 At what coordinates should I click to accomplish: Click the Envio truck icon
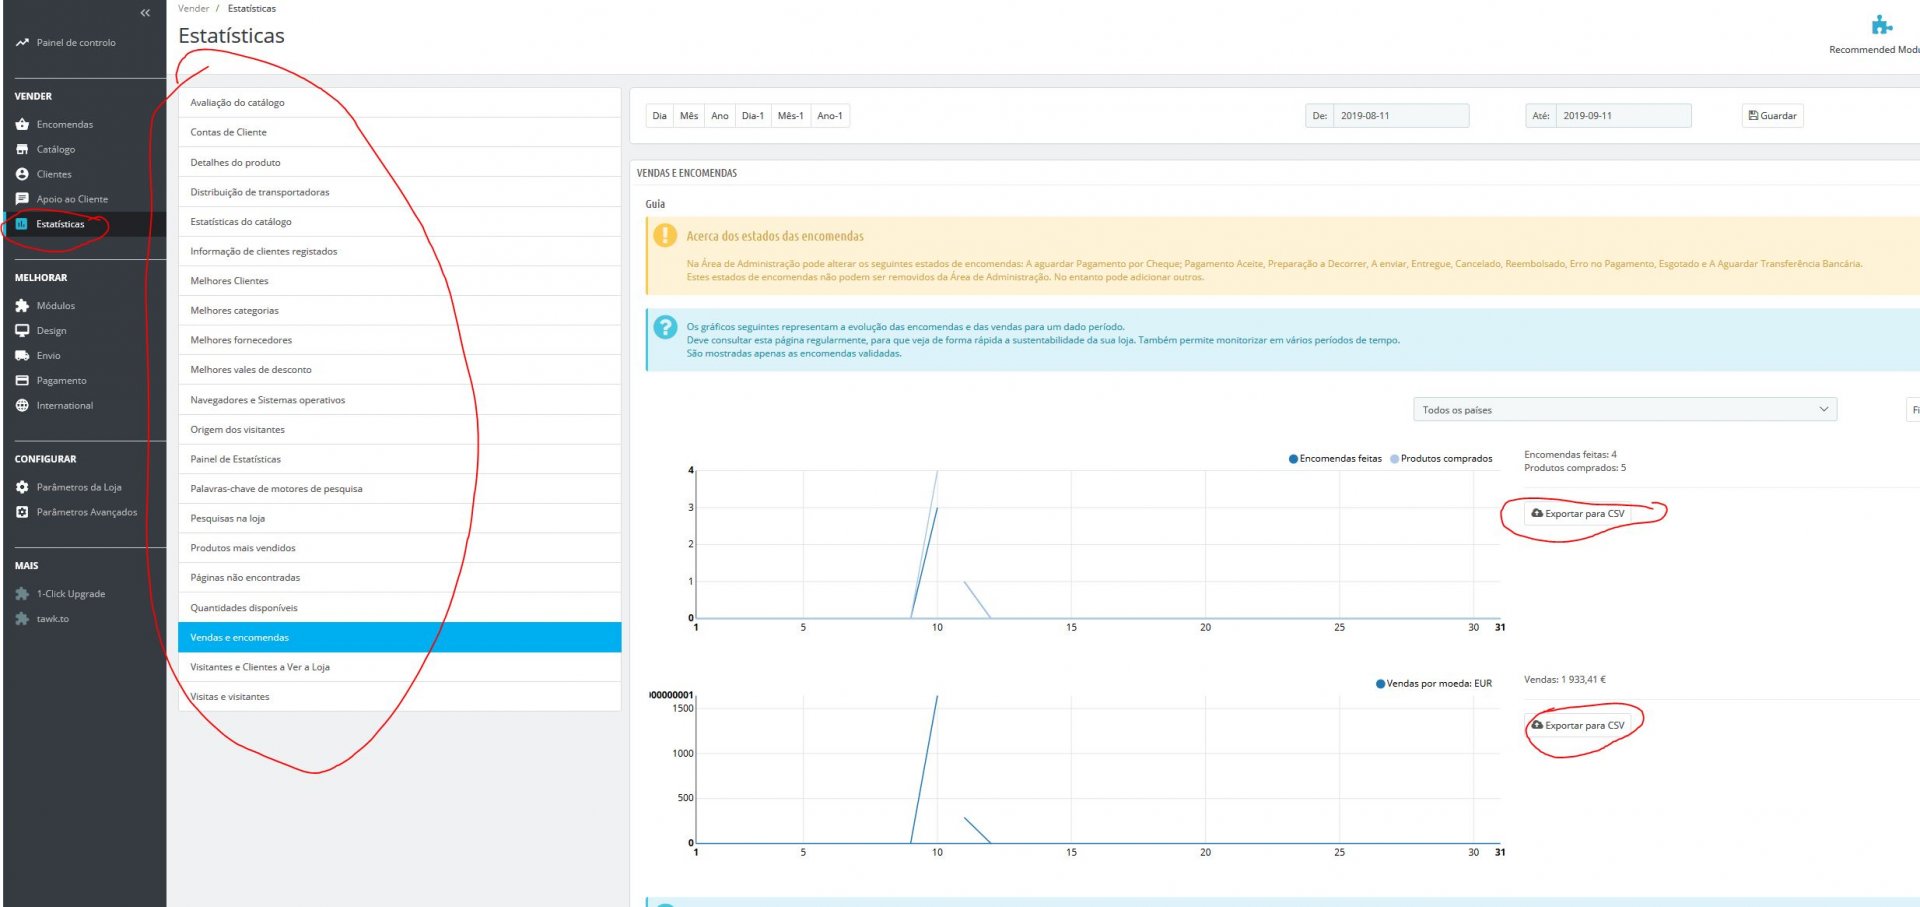coord(22,356)
